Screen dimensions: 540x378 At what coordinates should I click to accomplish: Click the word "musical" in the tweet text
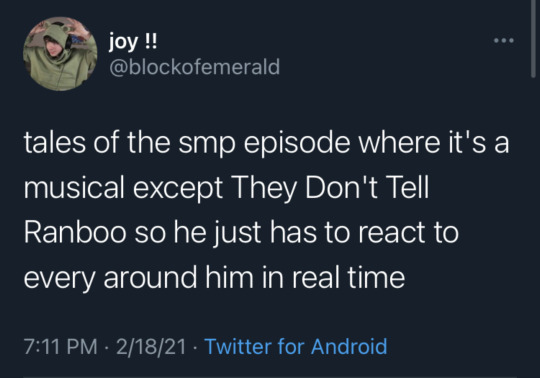pyautogui.click(x=74, y=188)
